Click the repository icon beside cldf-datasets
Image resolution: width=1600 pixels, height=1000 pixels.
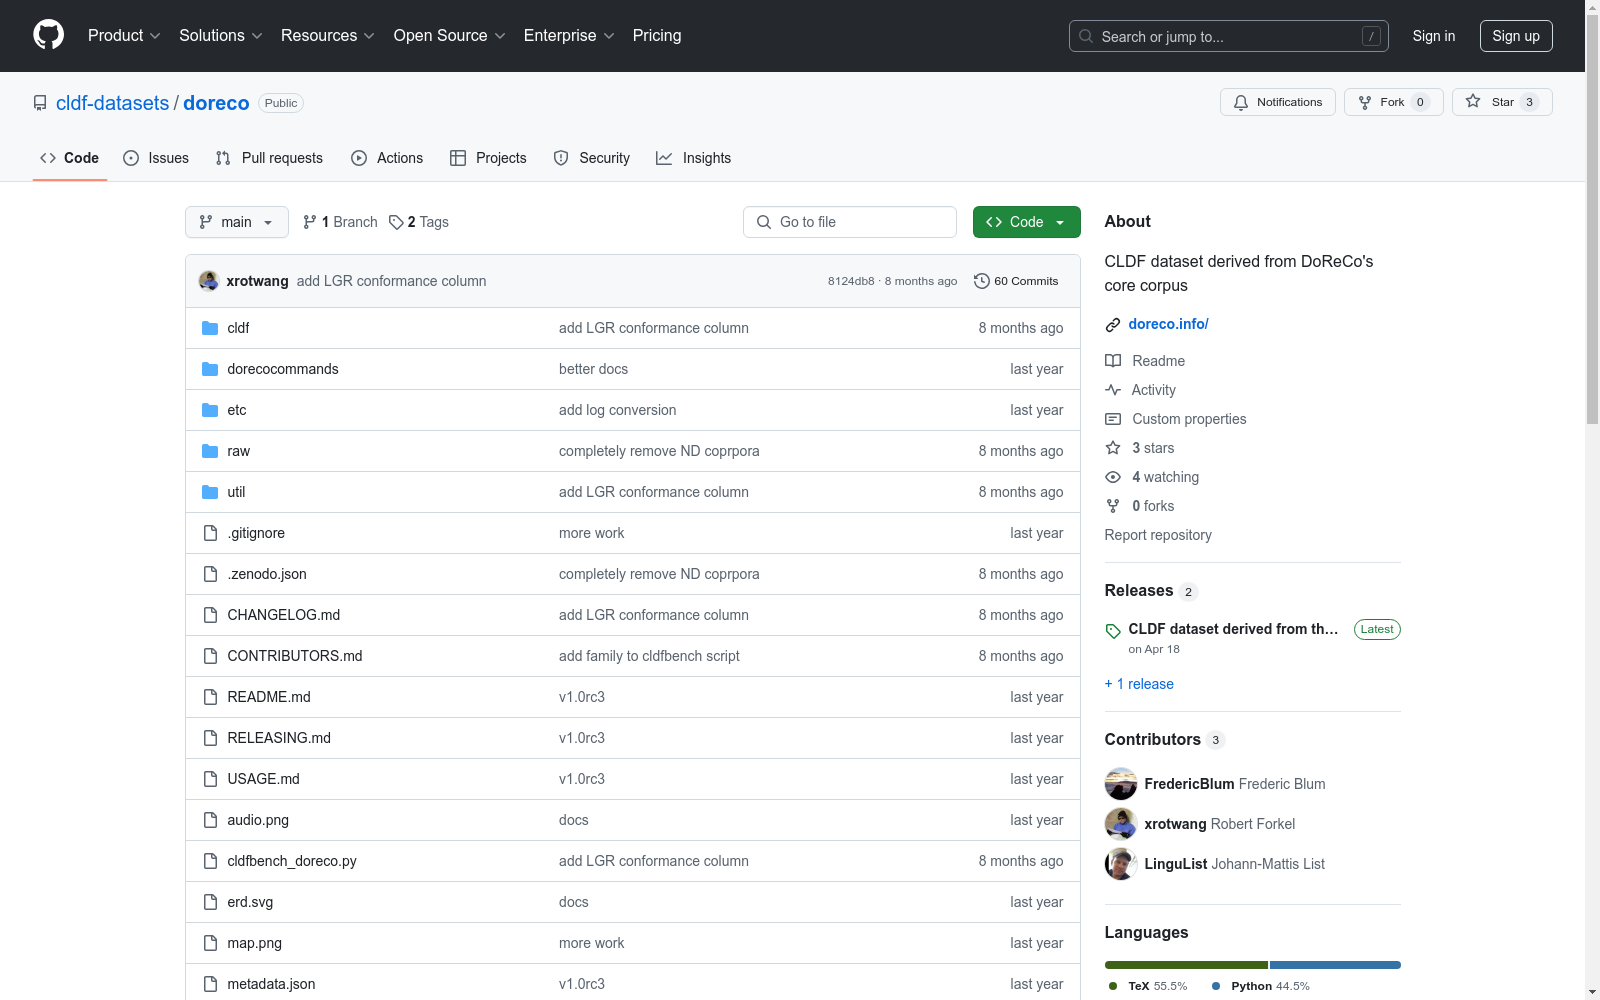40,103
